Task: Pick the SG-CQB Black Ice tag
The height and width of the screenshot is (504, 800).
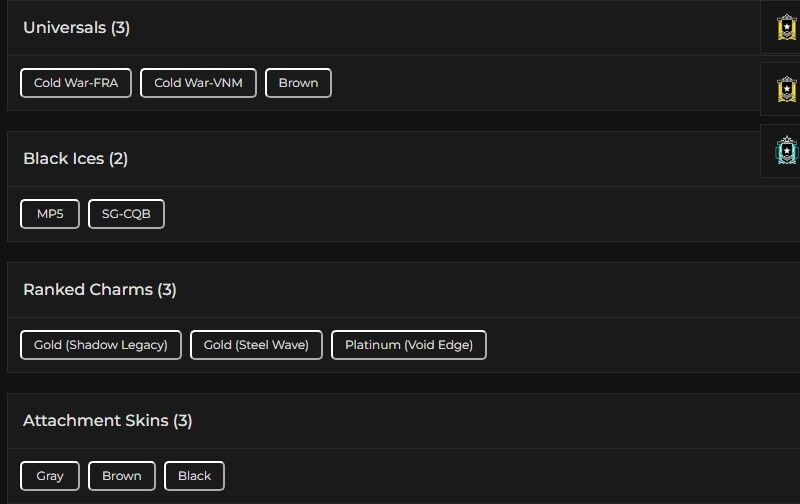Action: (x=126, y=214)
